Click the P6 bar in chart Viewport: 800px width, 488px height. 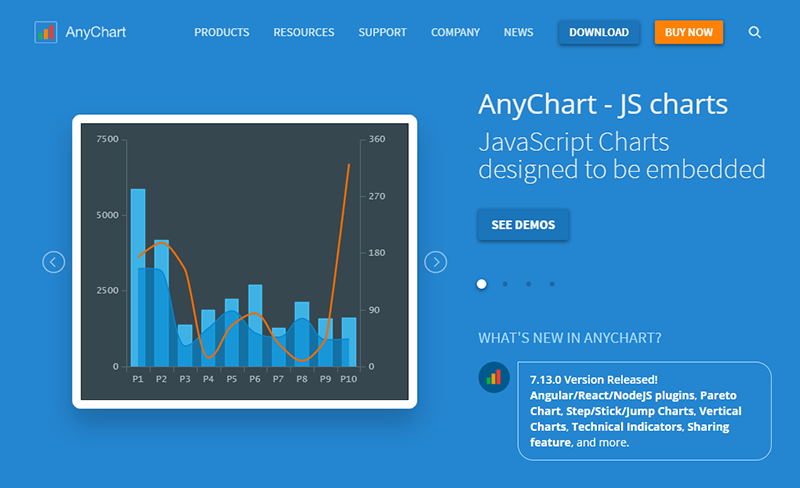tap(255, 326)
